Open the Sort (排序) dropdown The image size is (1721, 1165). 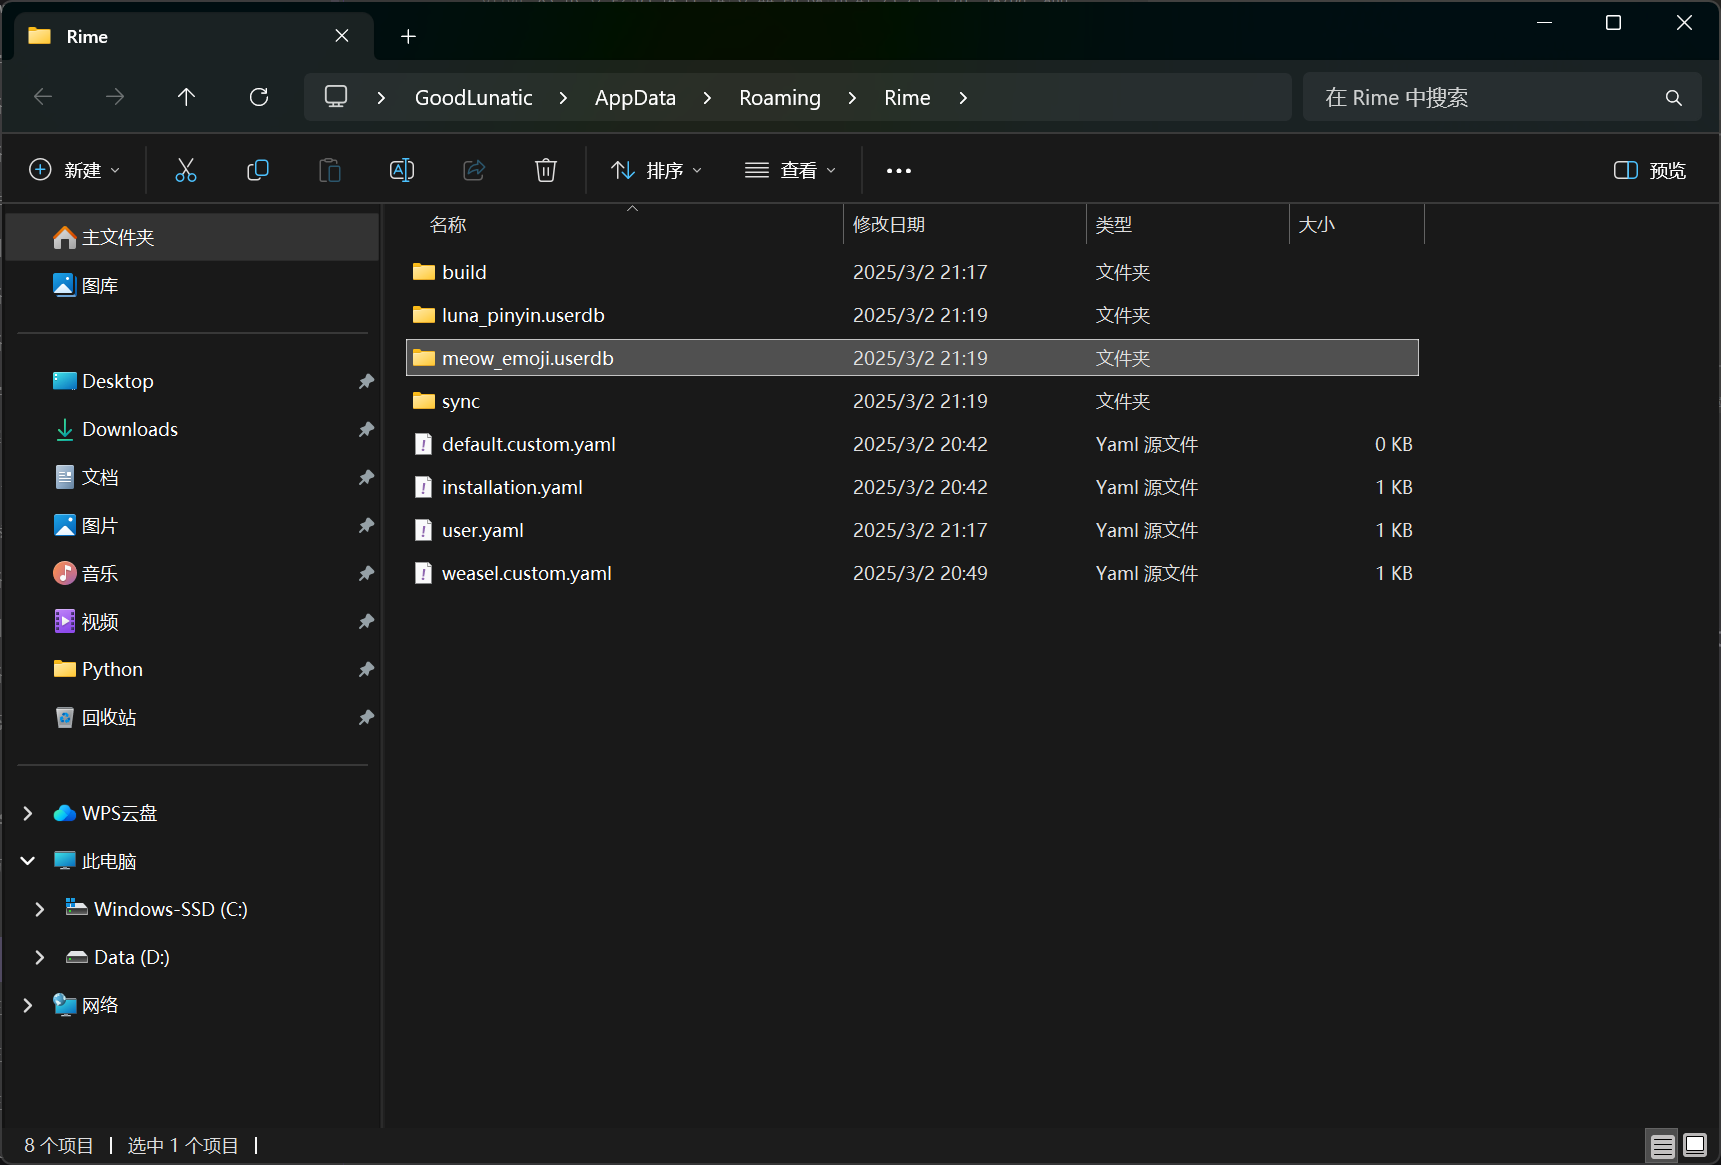(657, 170)
